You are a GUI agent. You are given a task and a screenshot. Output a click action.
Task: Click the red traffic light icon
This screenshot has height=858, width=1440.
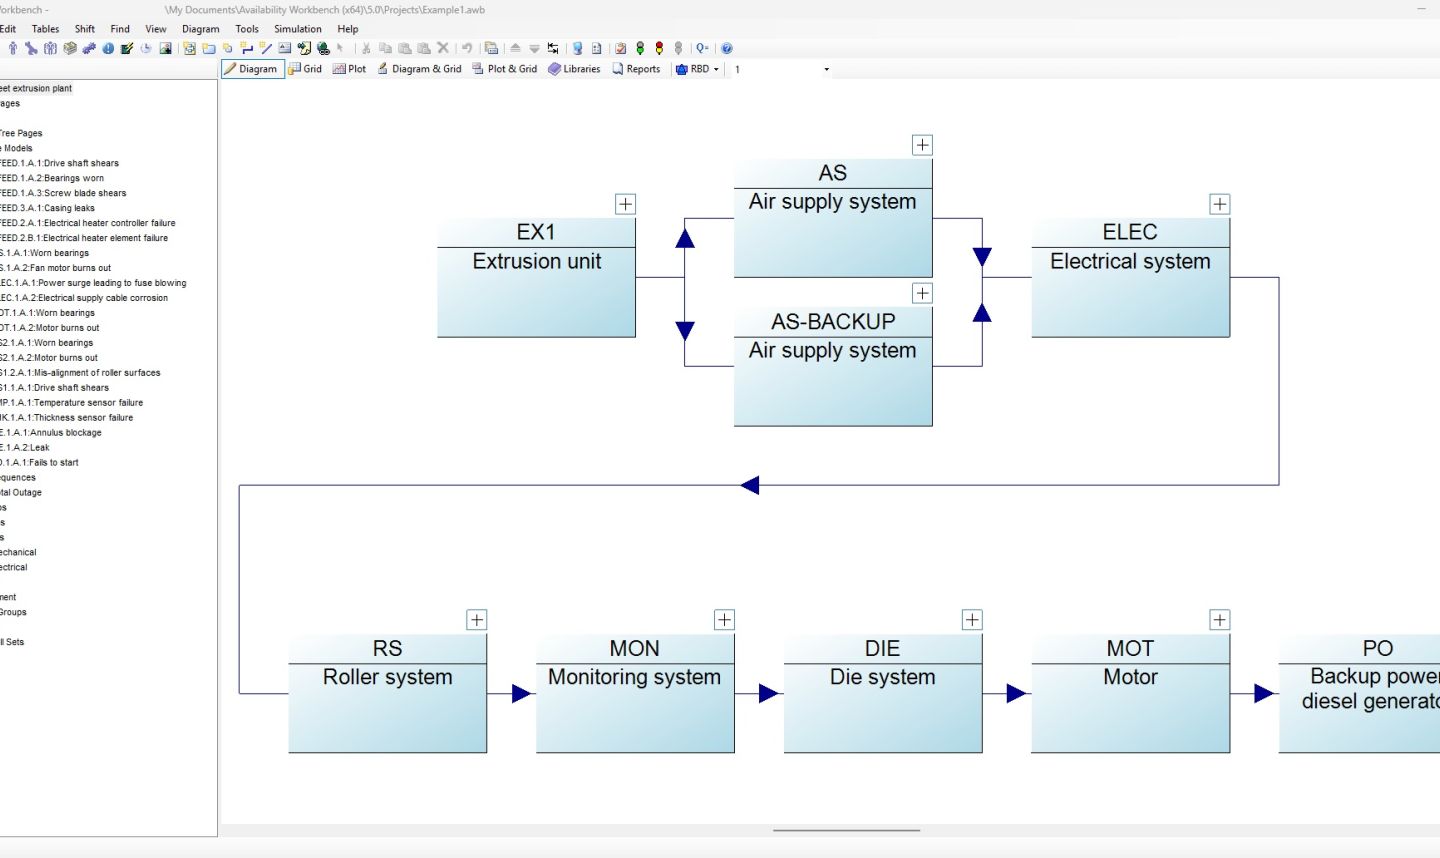coord(658,48)
